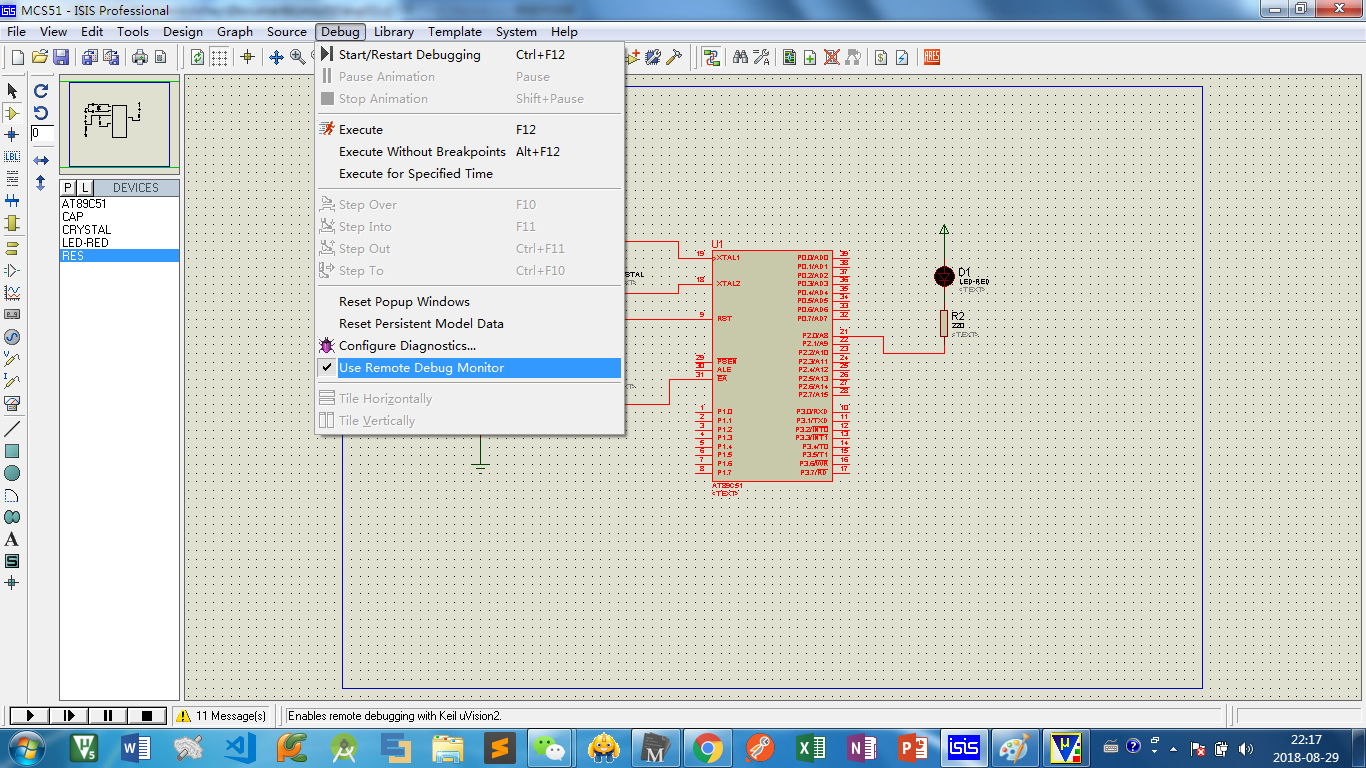Select AT89C51 in the devices list

119,204
